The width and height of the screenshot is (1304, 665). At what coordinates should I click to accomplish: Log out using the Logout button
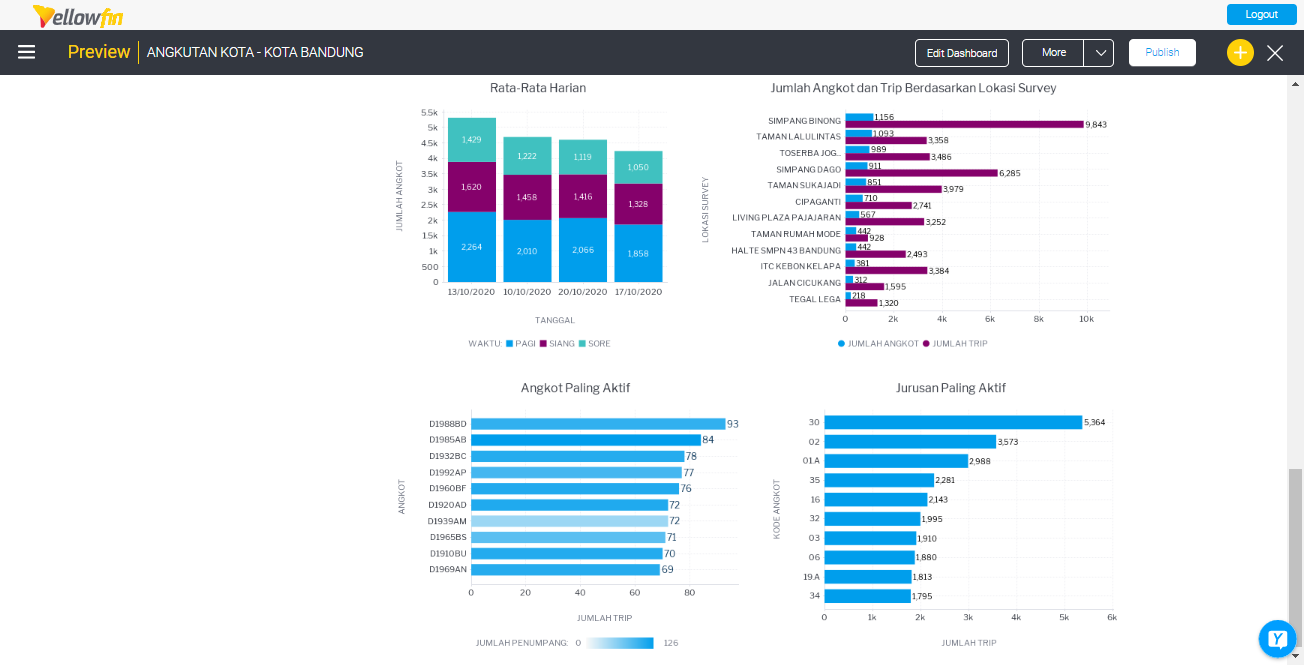1261,14
